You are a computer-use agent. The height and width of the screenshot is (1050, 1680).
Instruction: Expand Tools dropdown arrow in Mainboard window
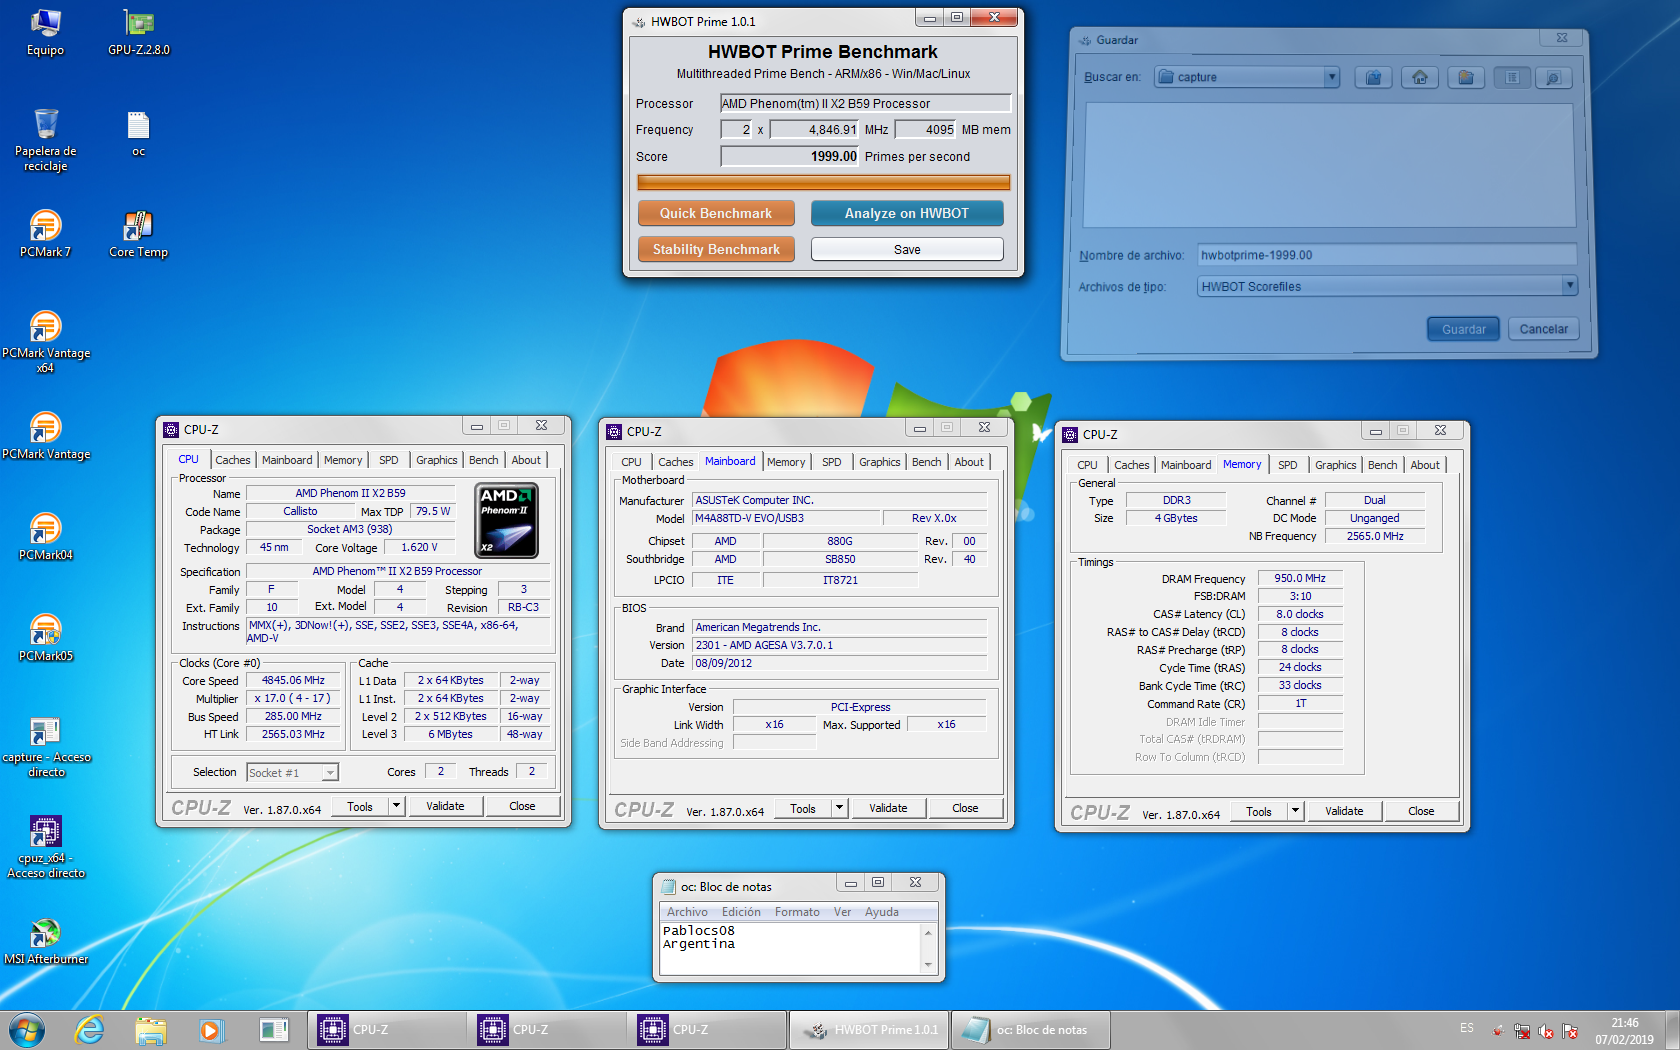point(839,808)
